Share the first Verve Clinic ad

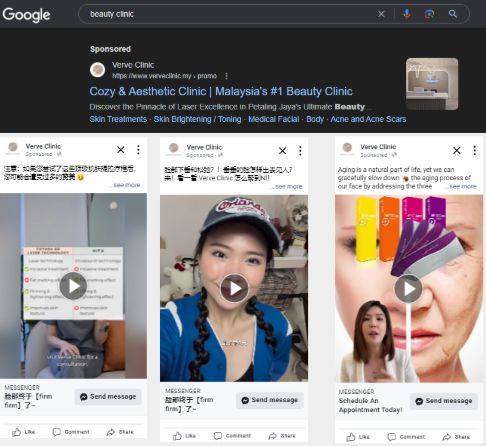click(x=120, y=432)
